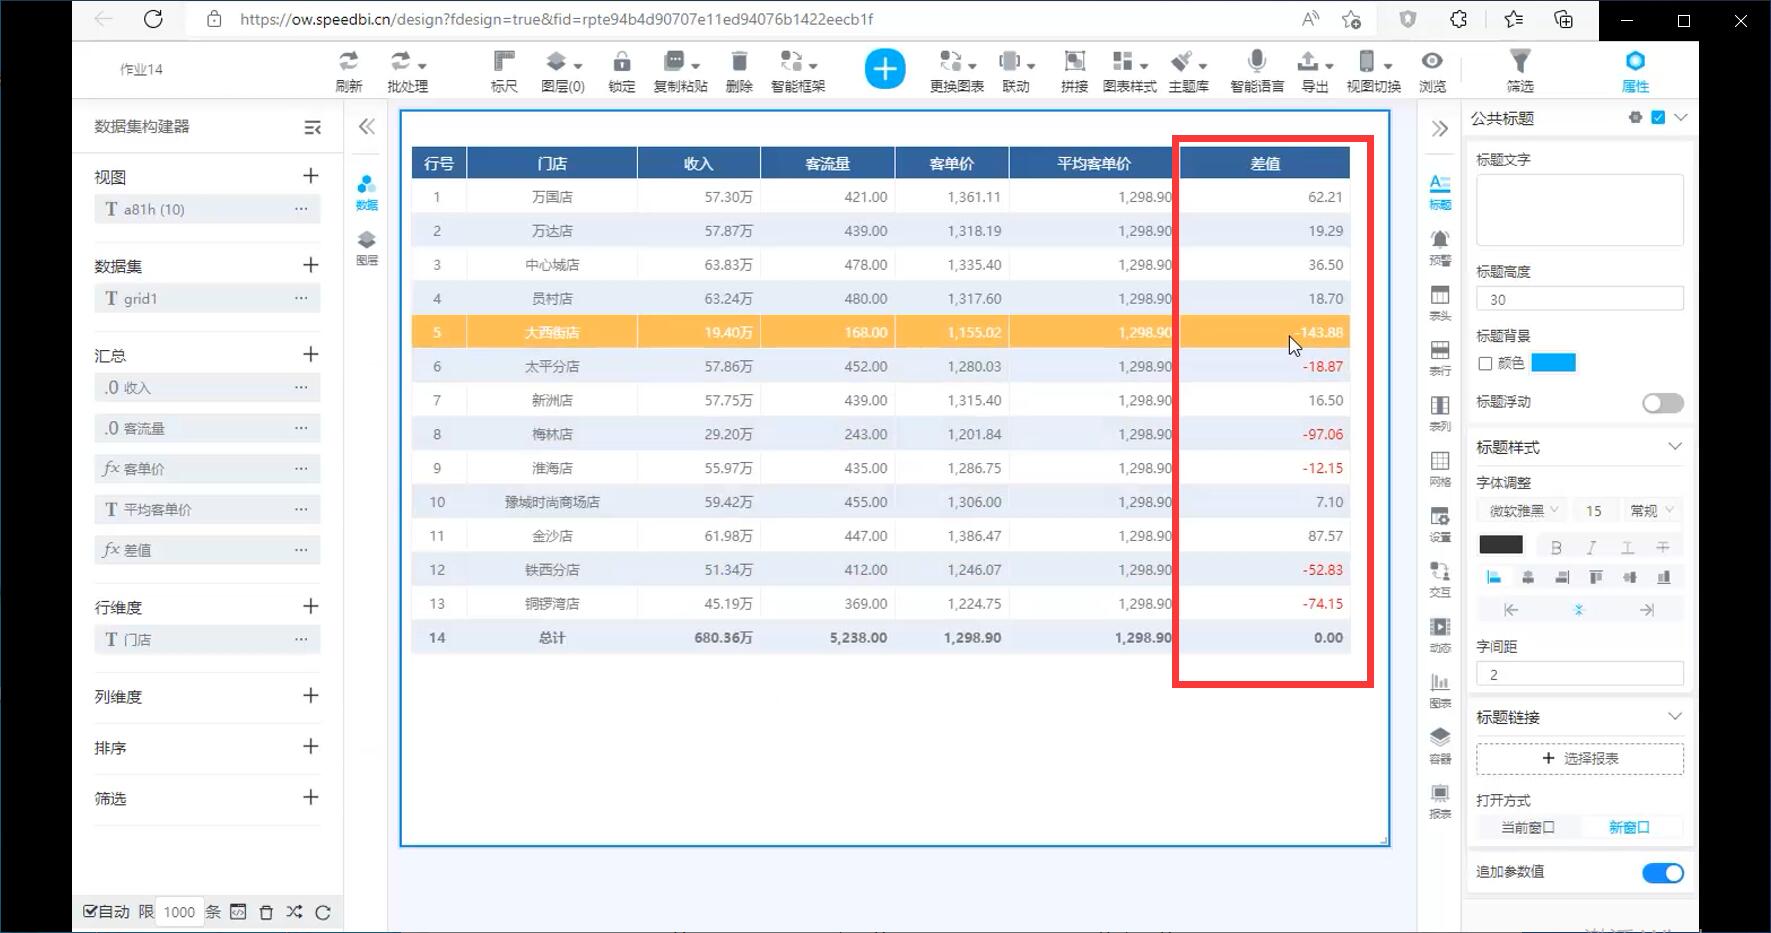This screenshot has height=933, width=1771.
Task: Click the 锁定 lock icon
Action: tap(621, 70)
